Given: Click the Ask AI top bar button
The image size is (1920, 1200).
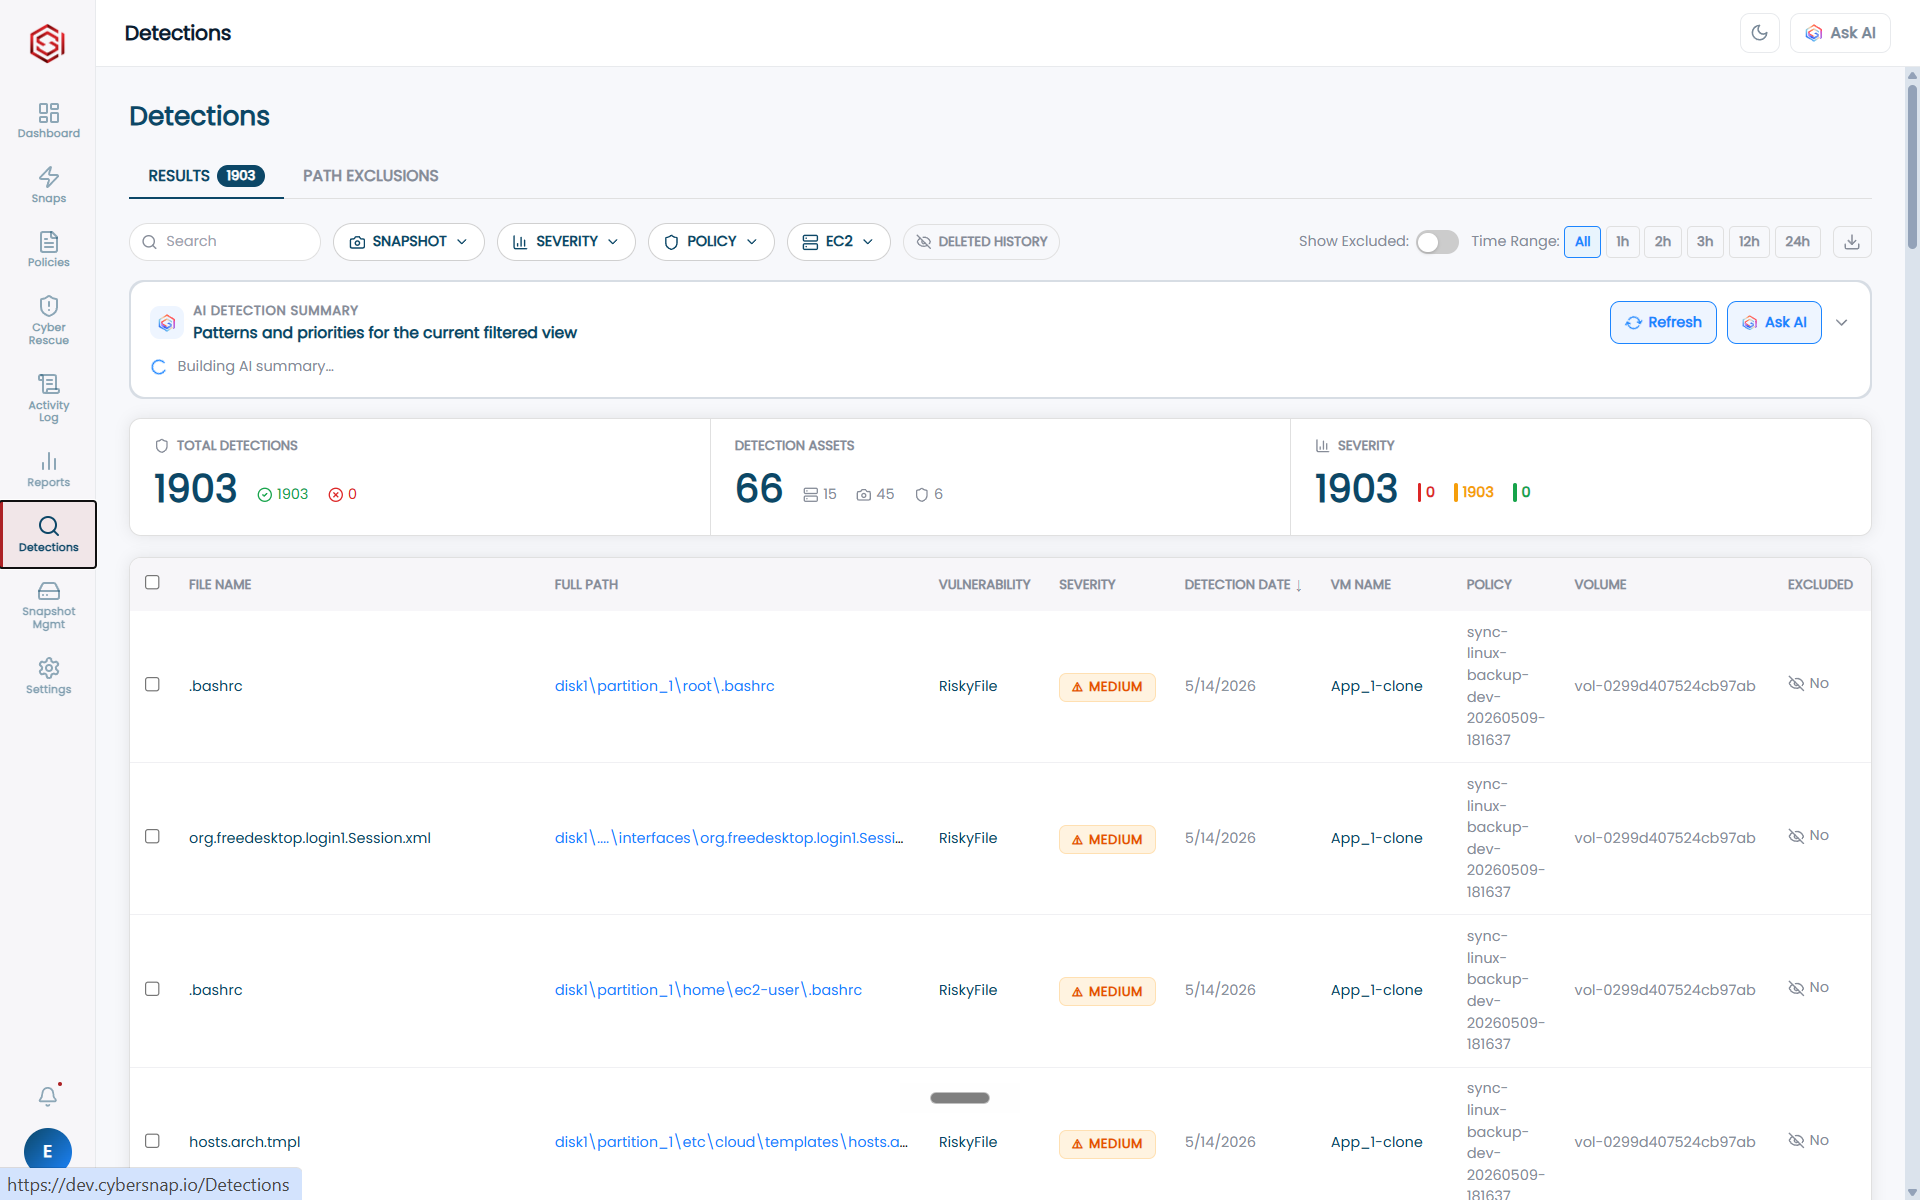Looking at the screenshot, I should click(x=1840, y=33).
